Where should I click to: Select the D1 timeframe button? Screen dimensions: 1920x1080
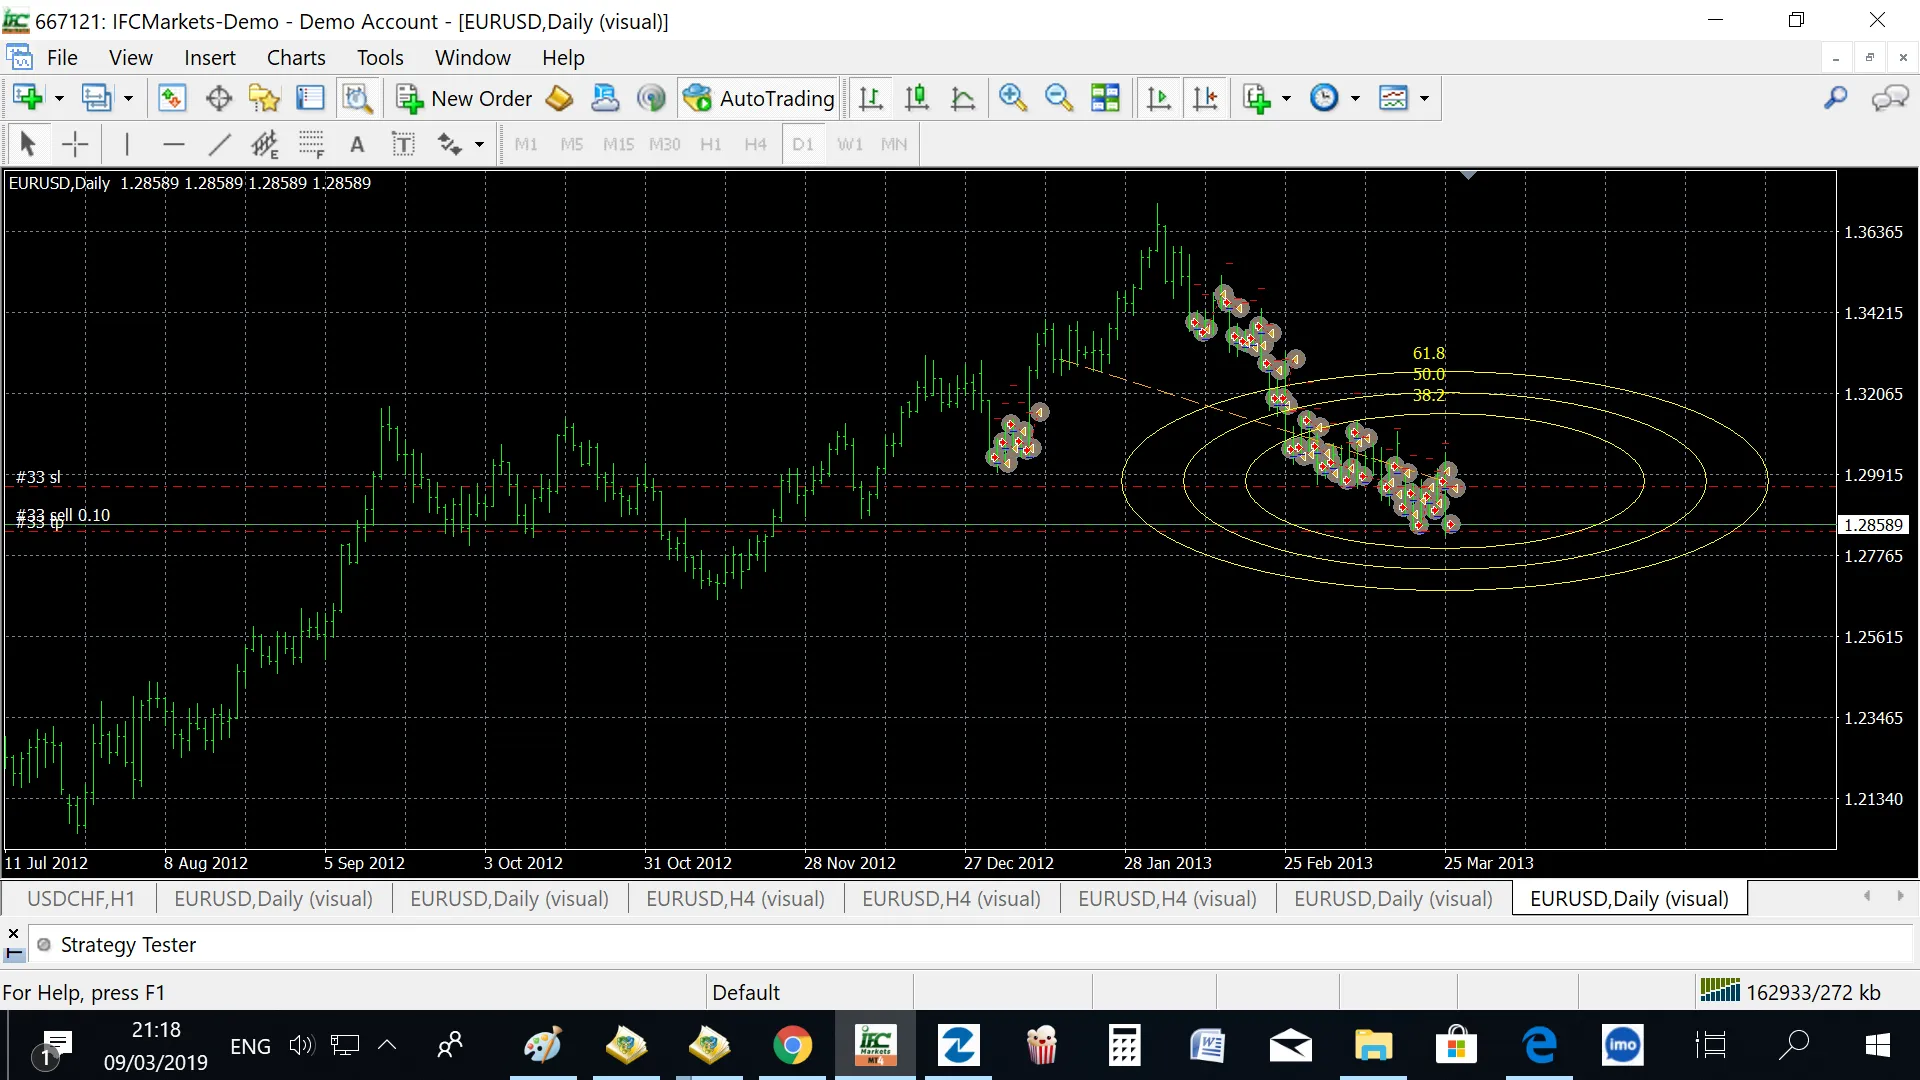(802, 145)
